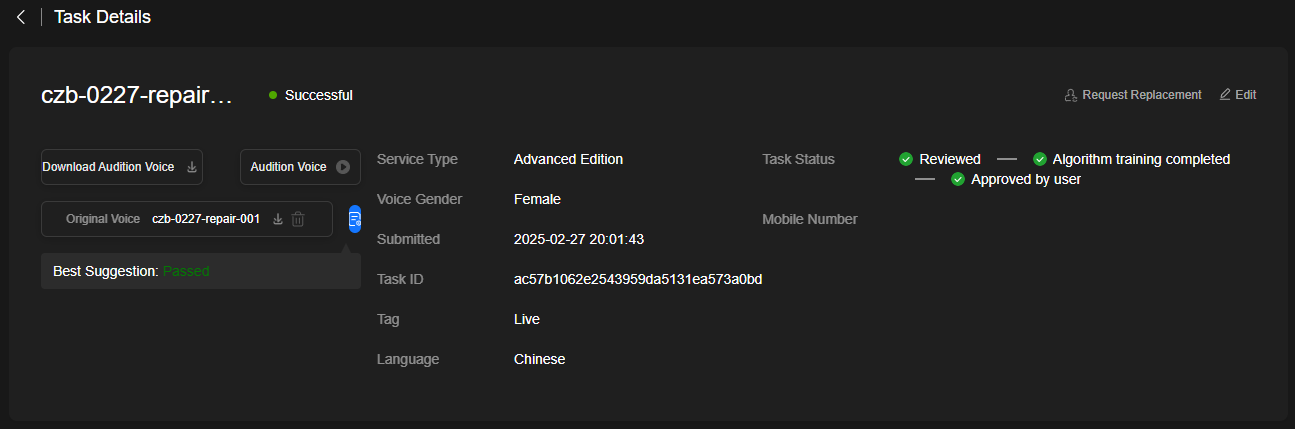
Task: Click Download Audition Voice button
Action: tap(121, 167)
